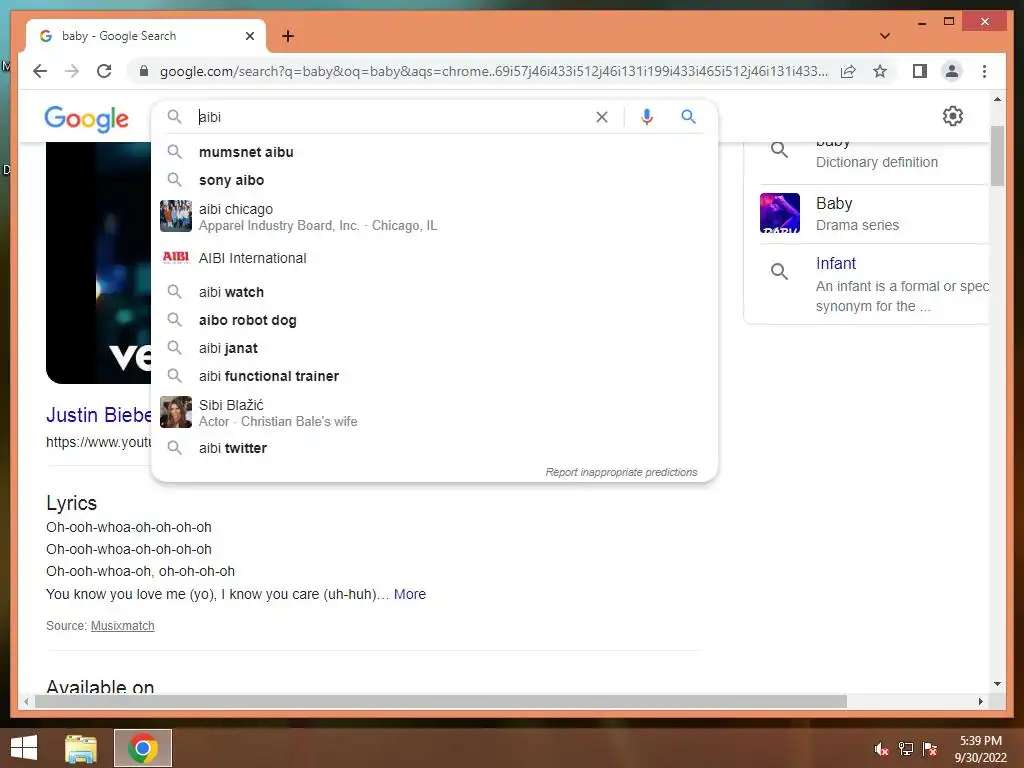Click the 'More' lyrics link
This screenshot has width=1024, height=768.
[x=409, y=594]
